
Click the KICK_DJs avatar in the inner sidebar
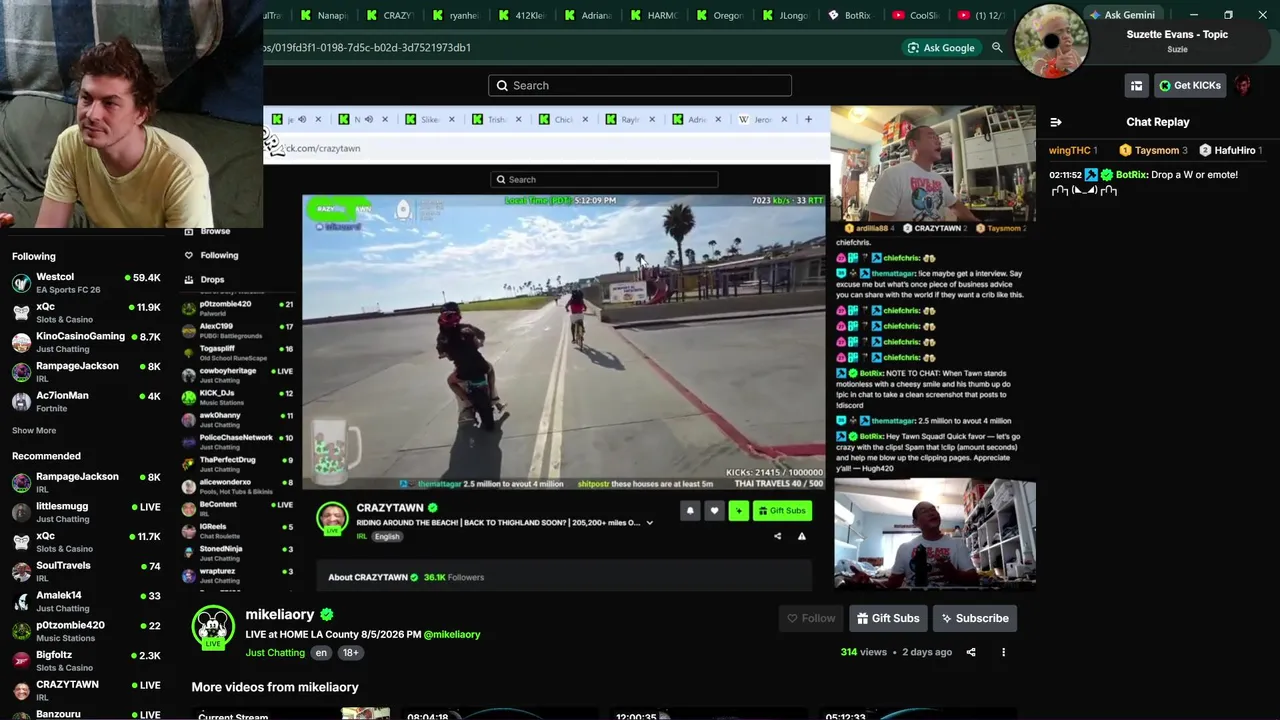[189, 397]
